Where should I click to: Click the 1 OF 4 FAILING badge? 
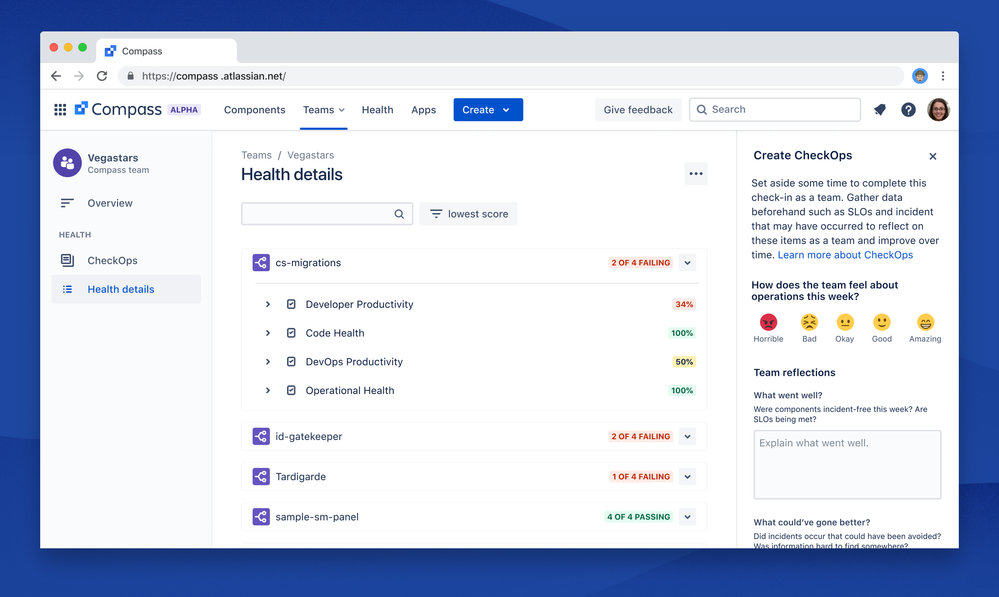tap(641, 477)
